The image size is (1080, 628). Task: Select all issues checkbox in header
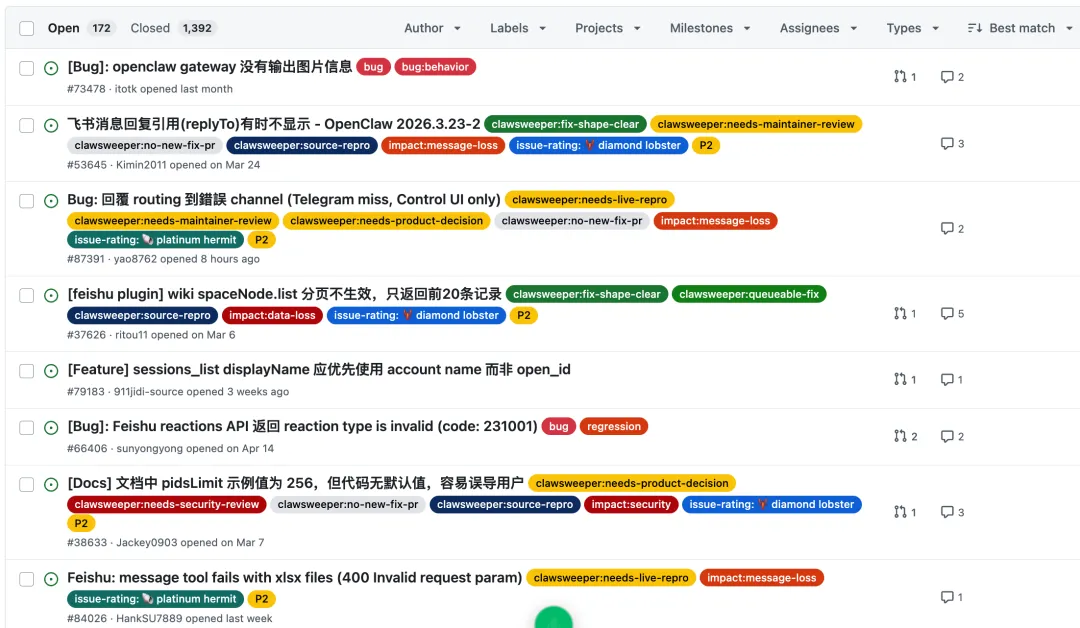26,28
